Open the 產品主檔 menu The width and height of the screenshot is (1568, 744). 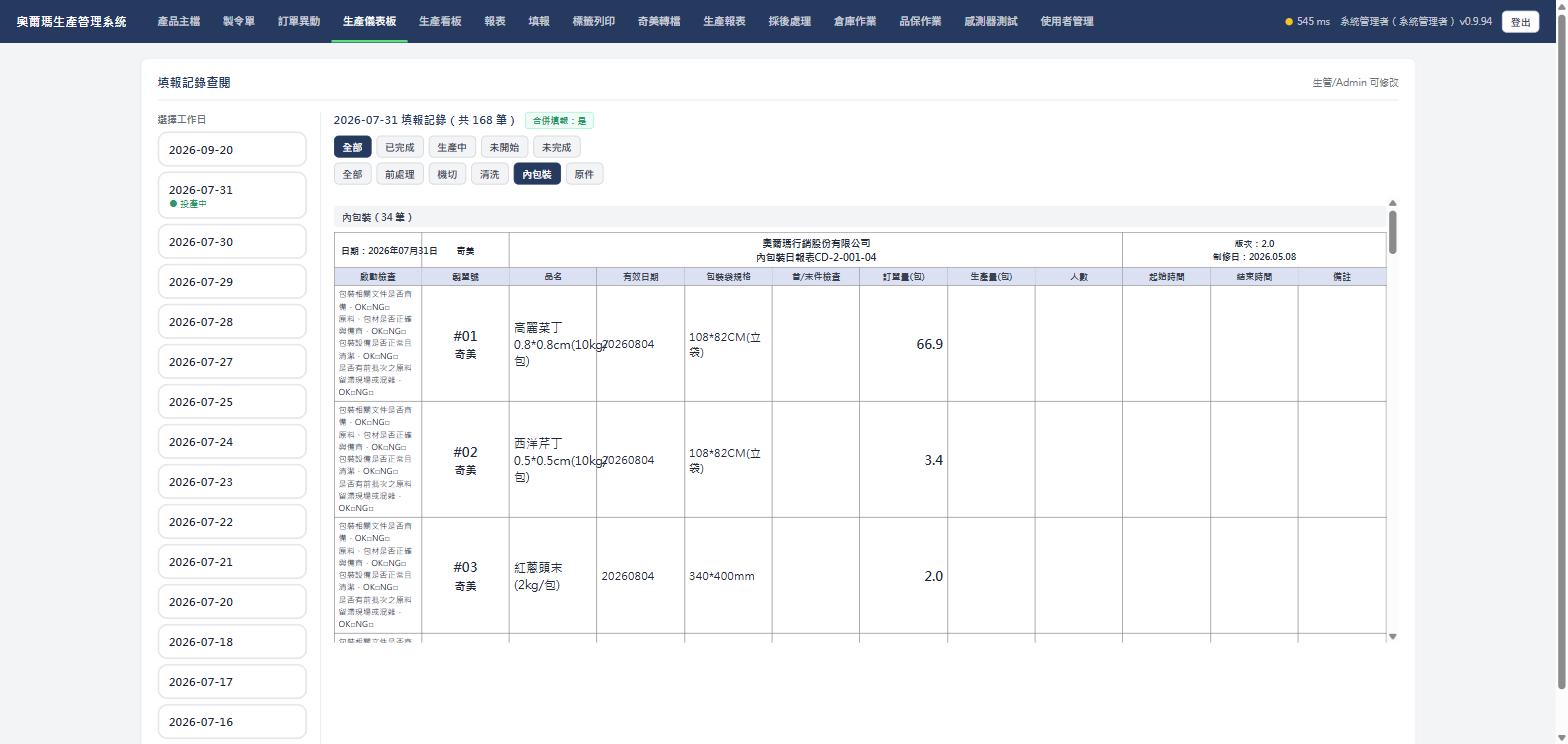click(x=179, y=21)
